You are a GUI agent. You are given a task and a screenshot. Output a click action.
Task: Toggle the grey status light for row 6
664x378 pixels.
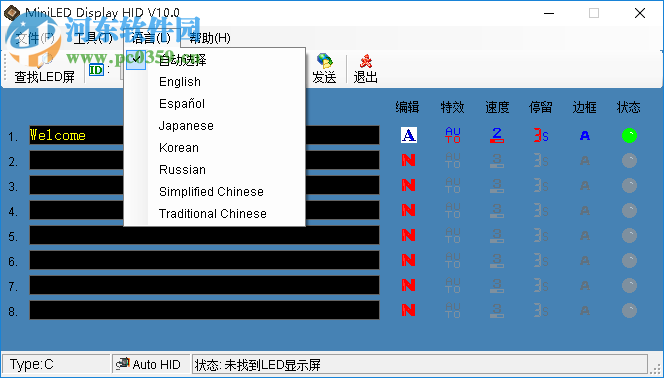(x=629, y=260)
